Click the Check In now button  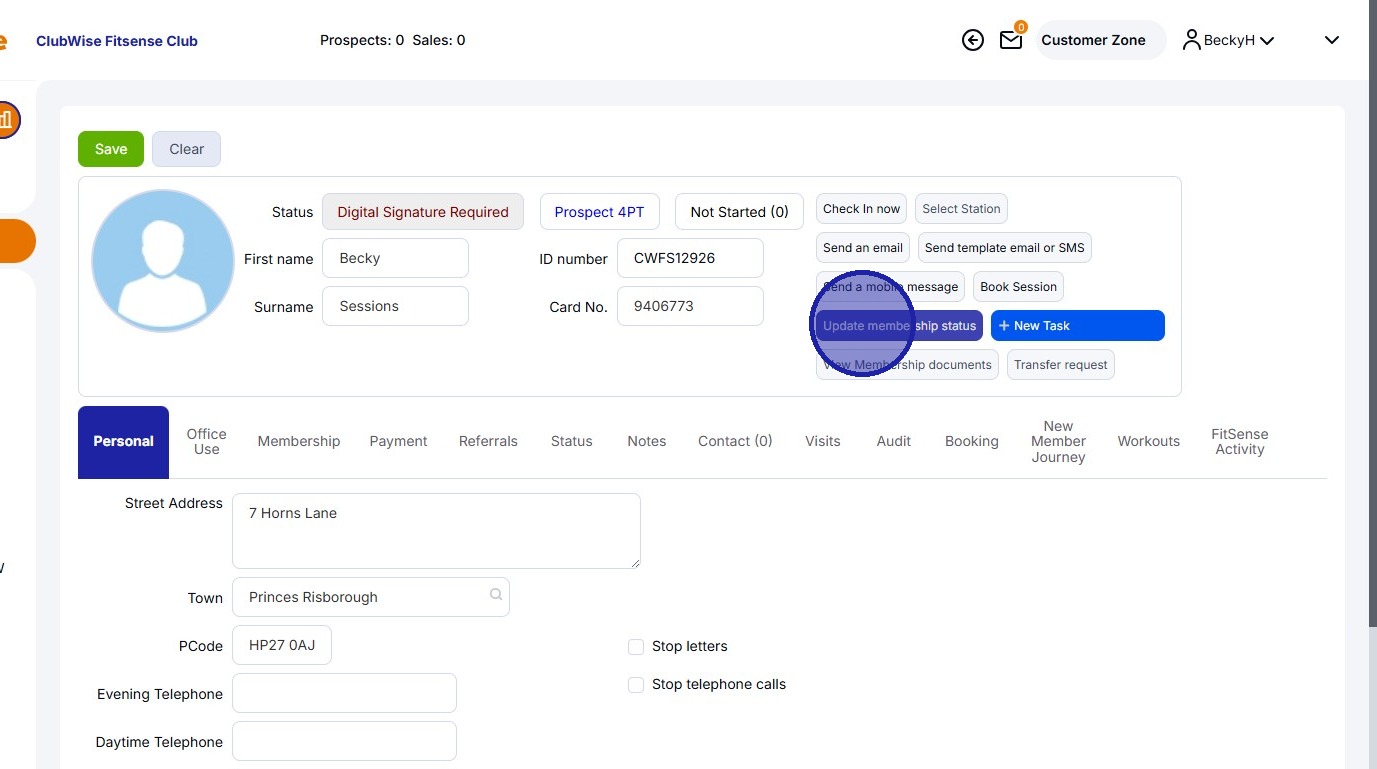860,208
